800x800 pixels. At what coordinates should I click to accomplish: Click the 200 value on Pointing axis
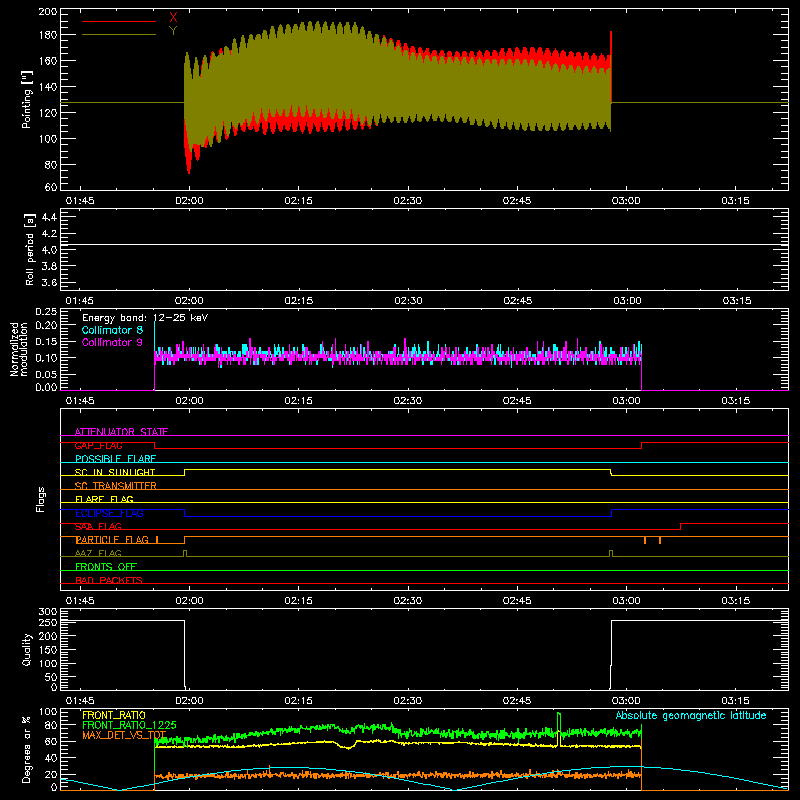pyautogui.click(x=48, y=11)
